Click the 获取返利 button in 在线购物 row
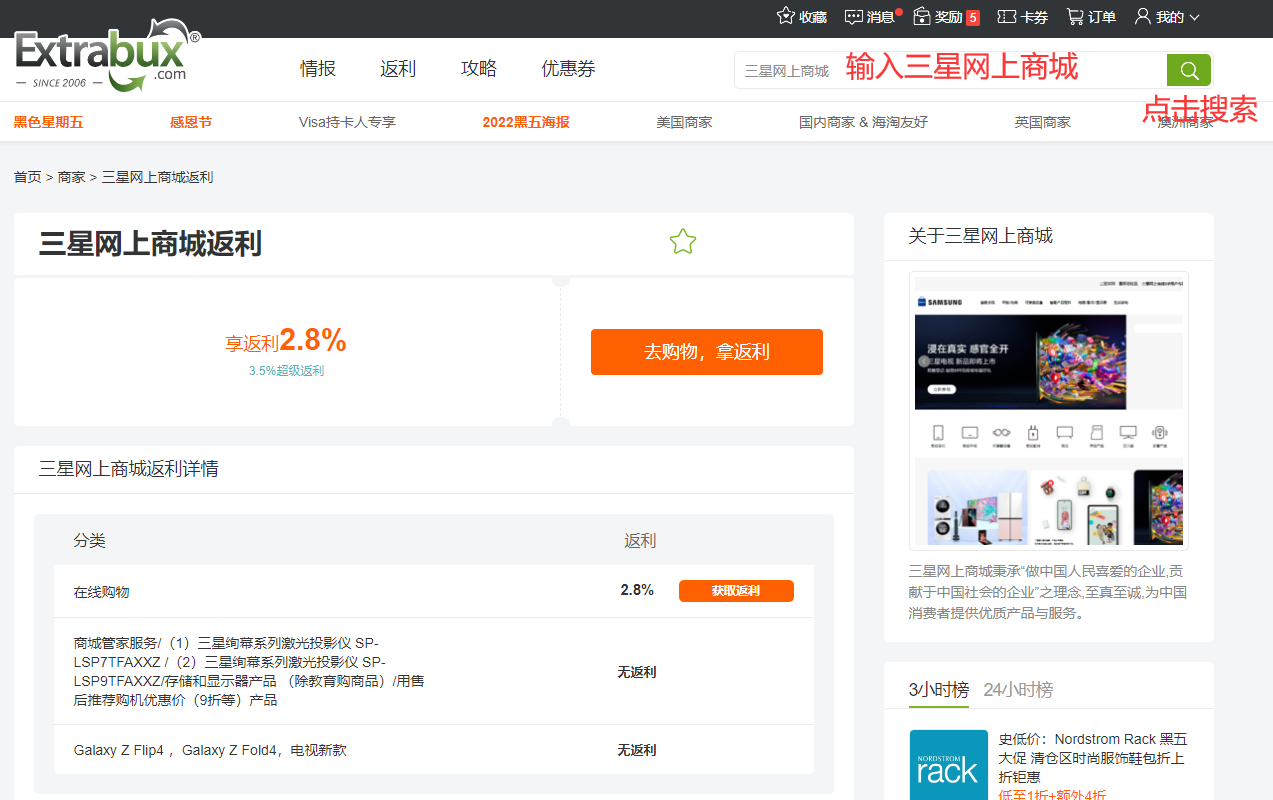Image resolution: width=1273 pixels, height=800 pixels. coord(736,591)
